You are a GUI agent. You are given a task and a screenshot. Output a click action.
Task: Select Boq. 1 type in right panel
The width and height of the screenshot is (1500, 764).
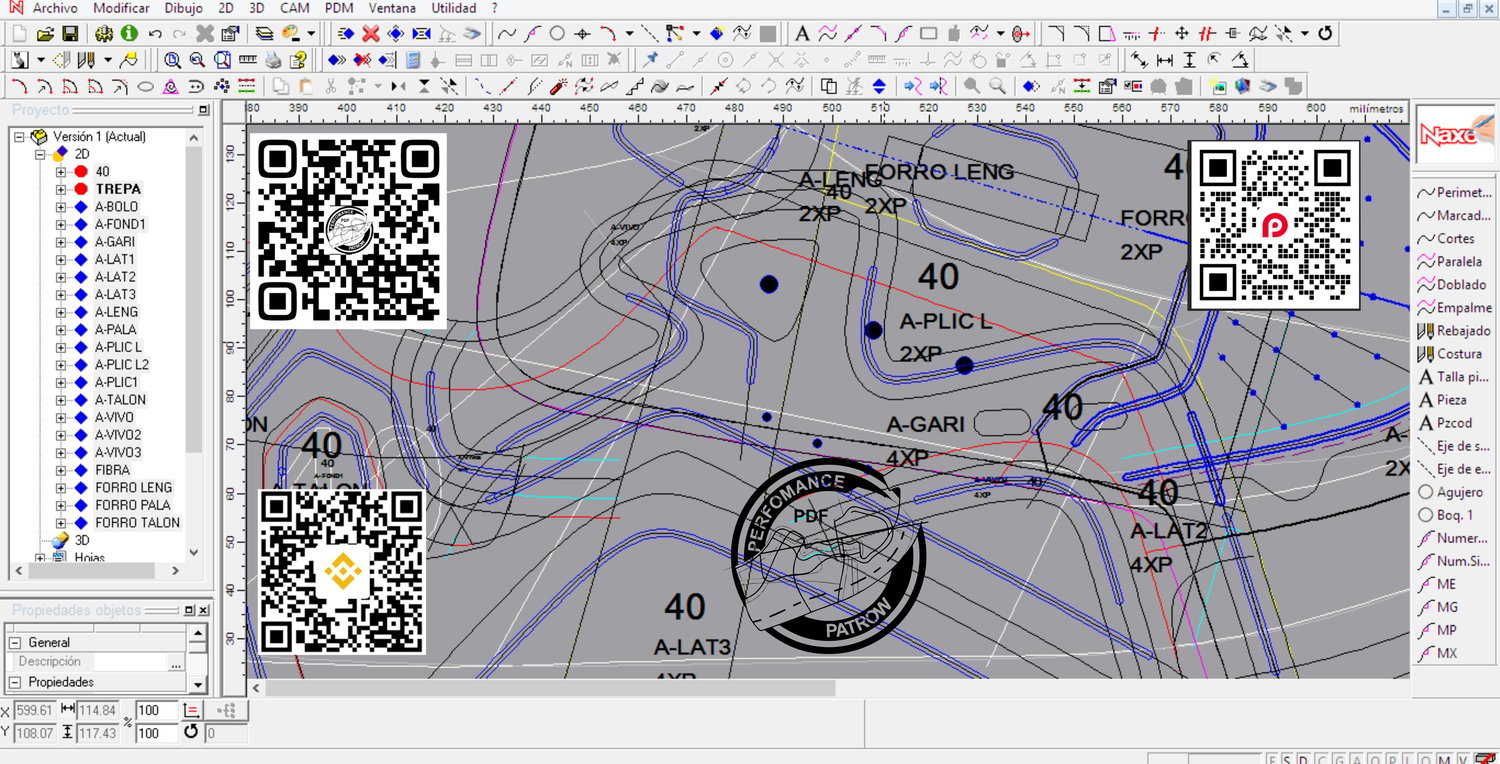[1446, 515]
